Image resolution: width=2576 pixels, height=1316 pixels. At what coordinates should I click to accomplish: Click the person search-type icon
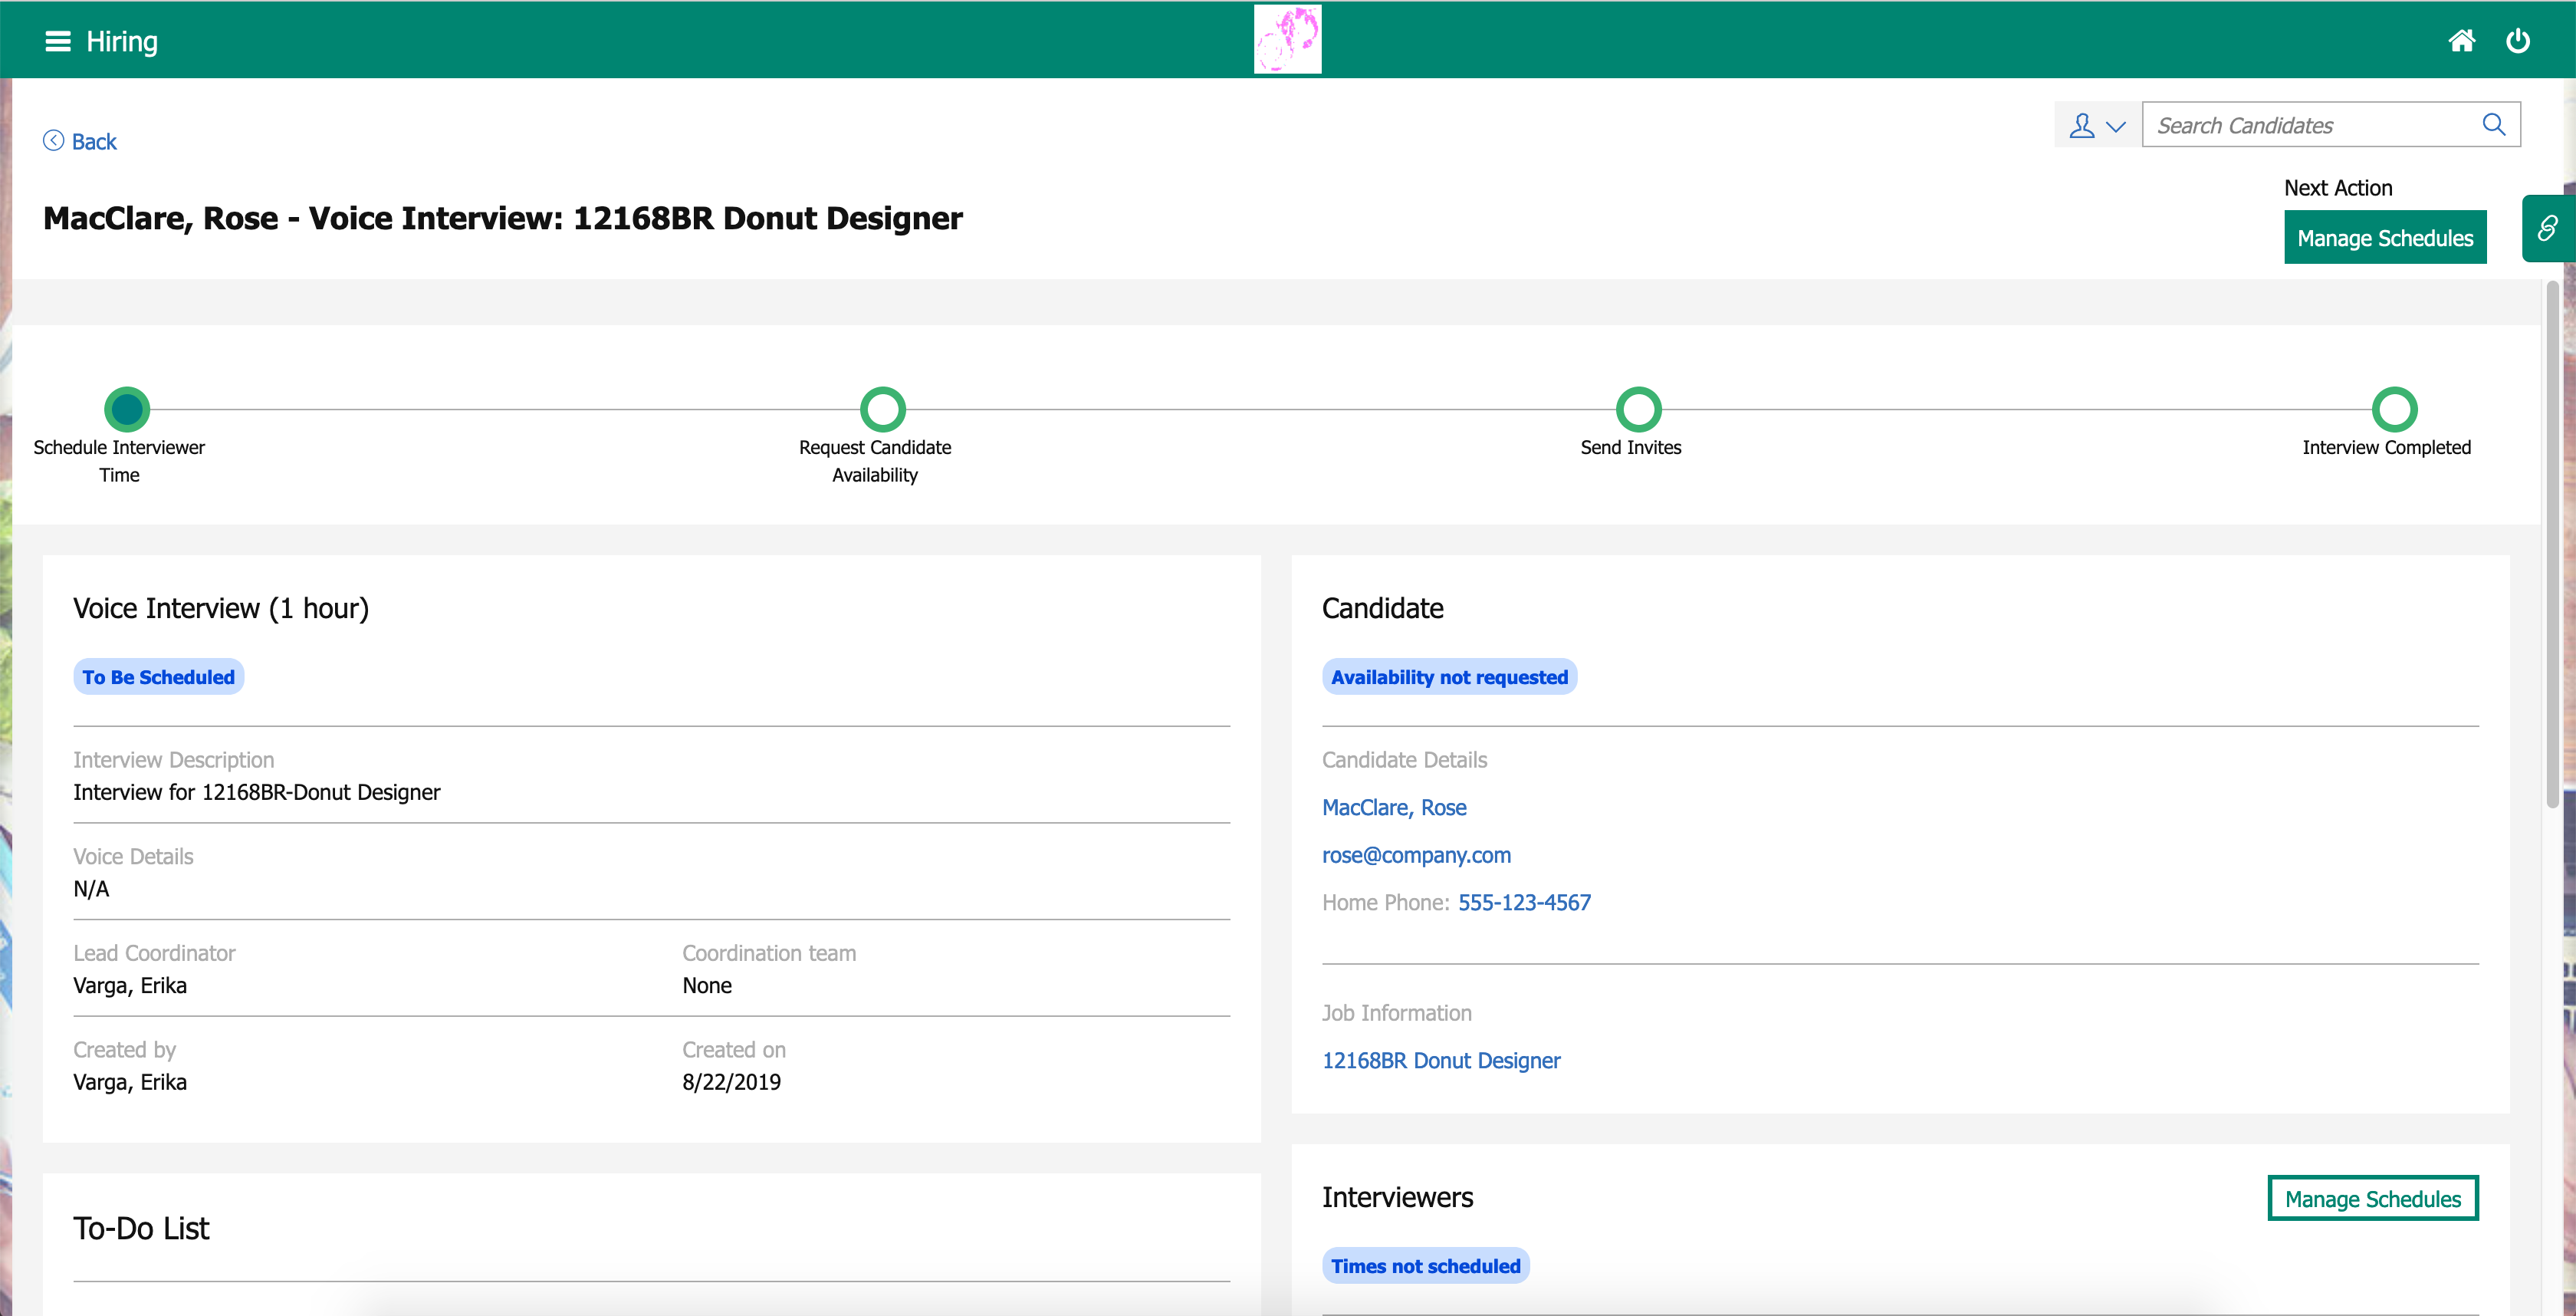point(2081,125)
